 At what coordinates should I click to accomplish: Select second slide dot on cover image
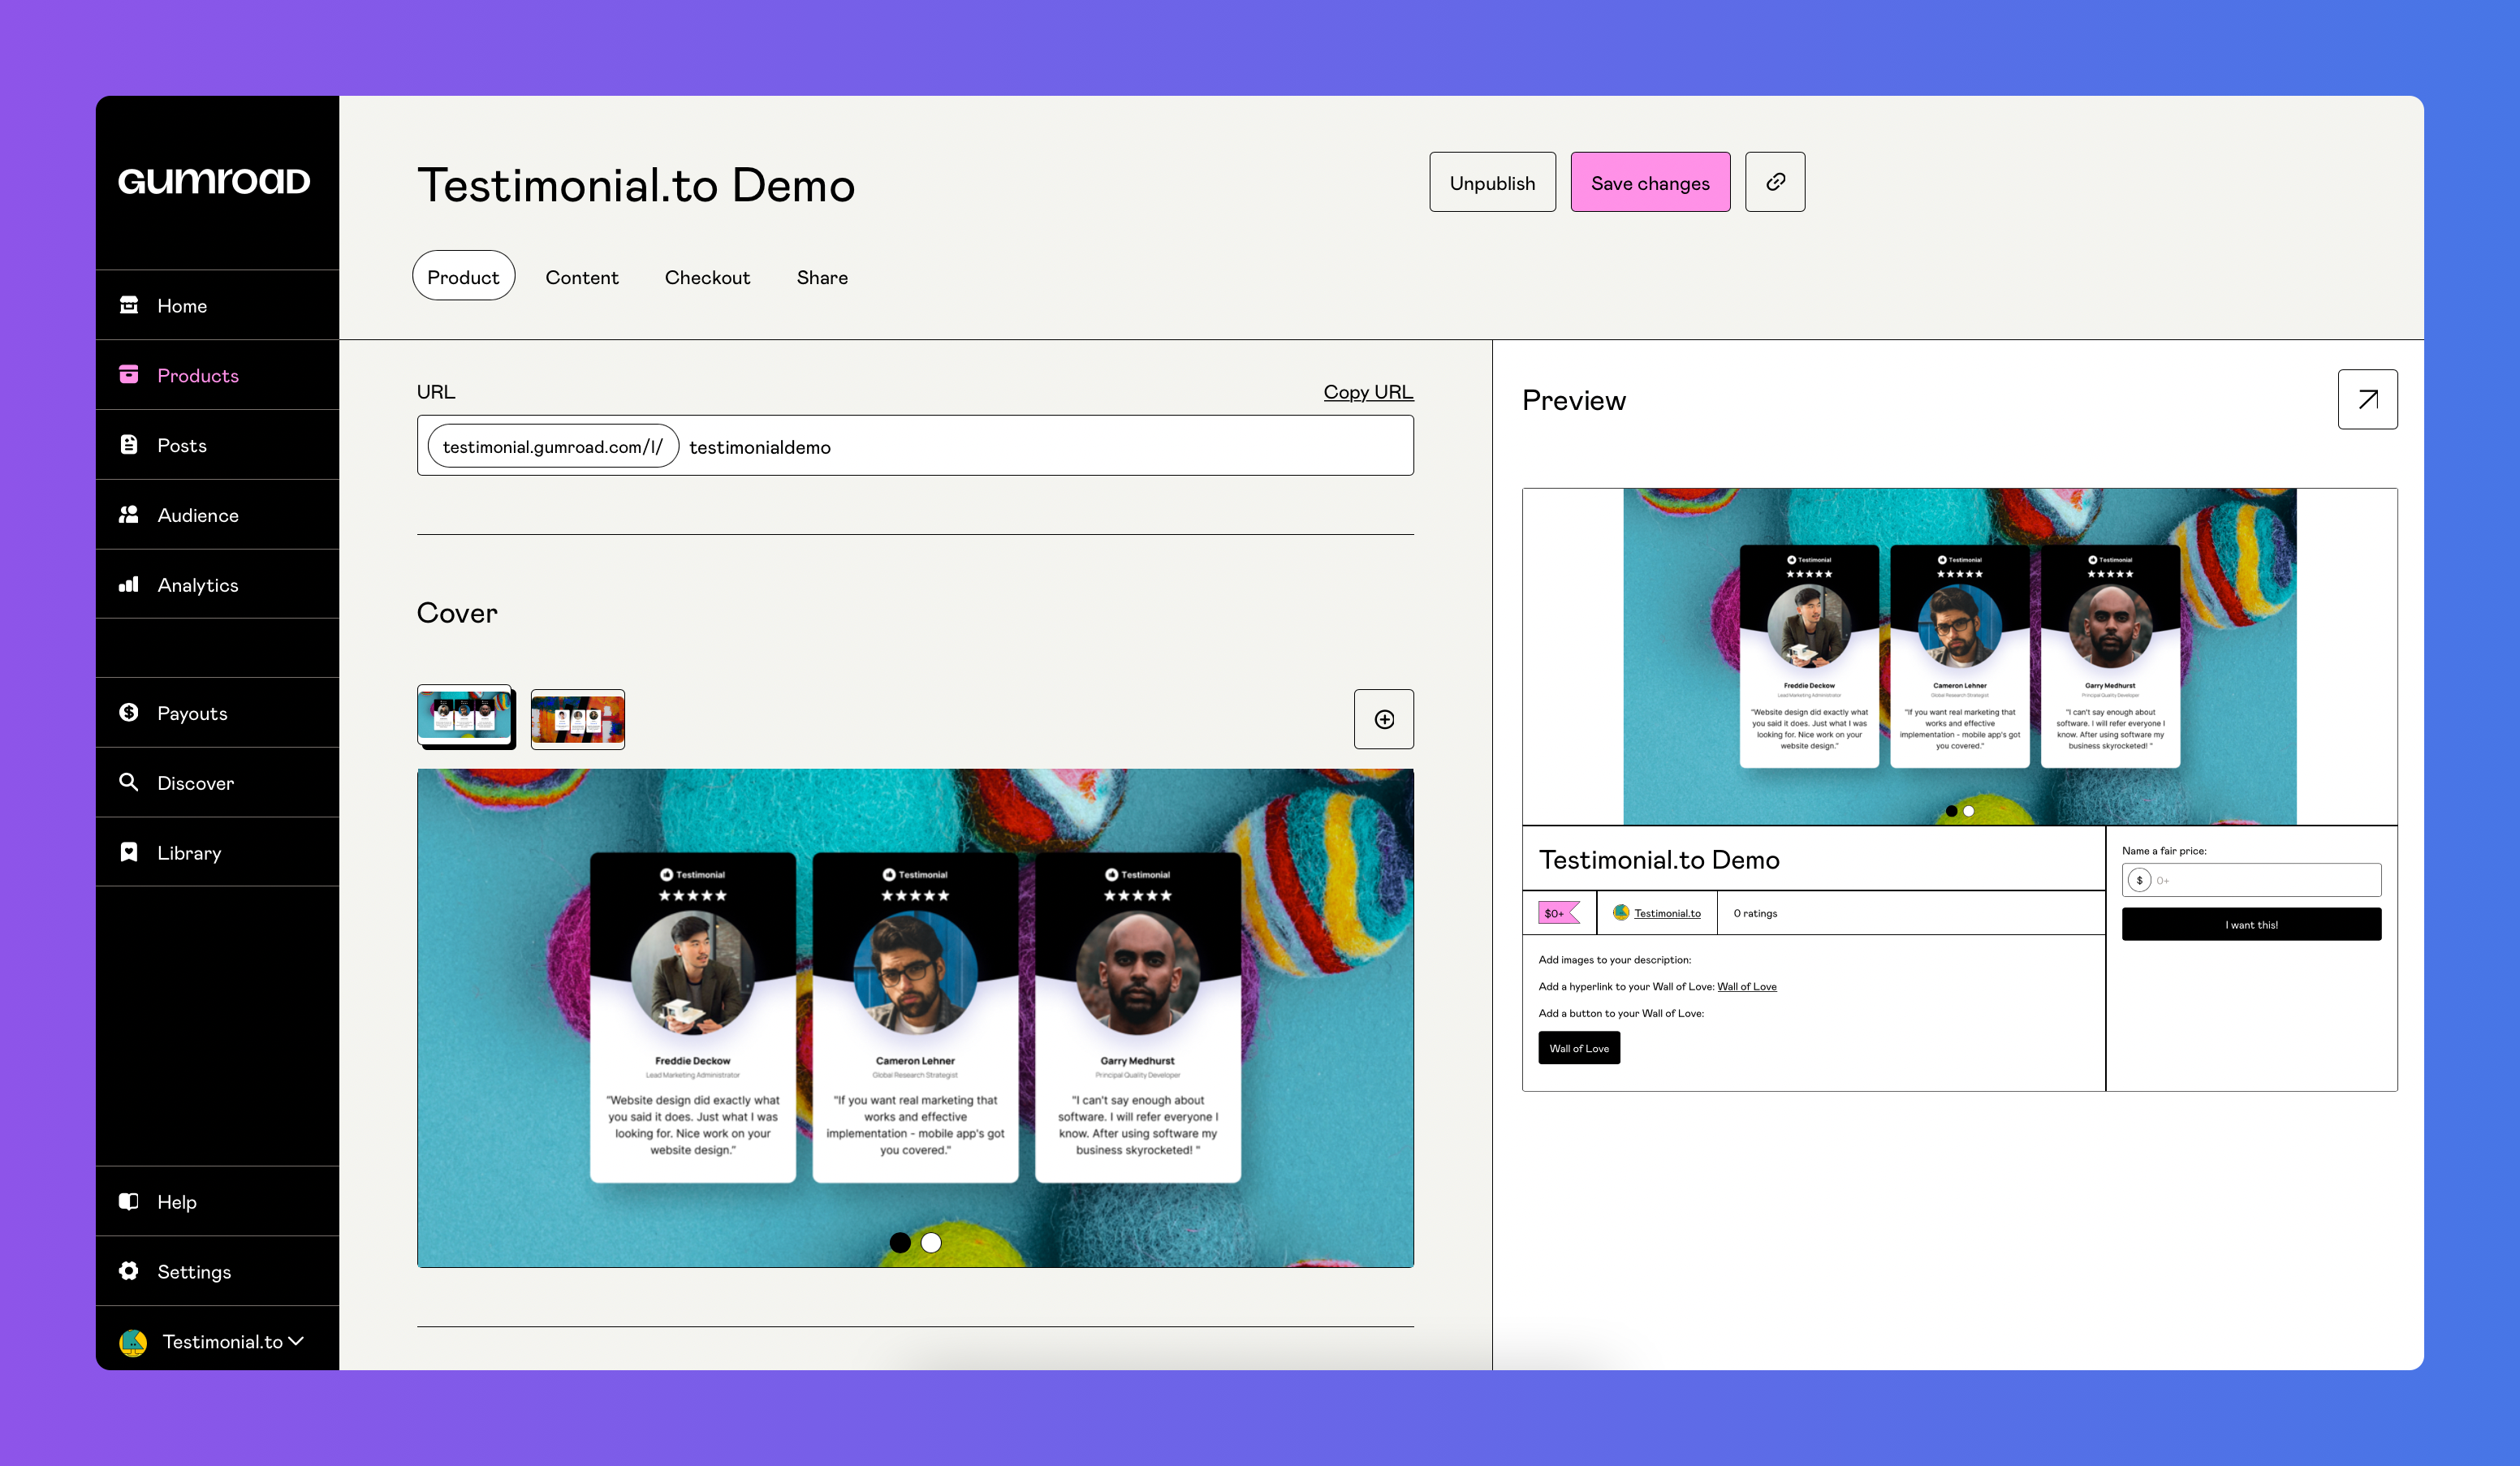click(x=931, y=1242)
